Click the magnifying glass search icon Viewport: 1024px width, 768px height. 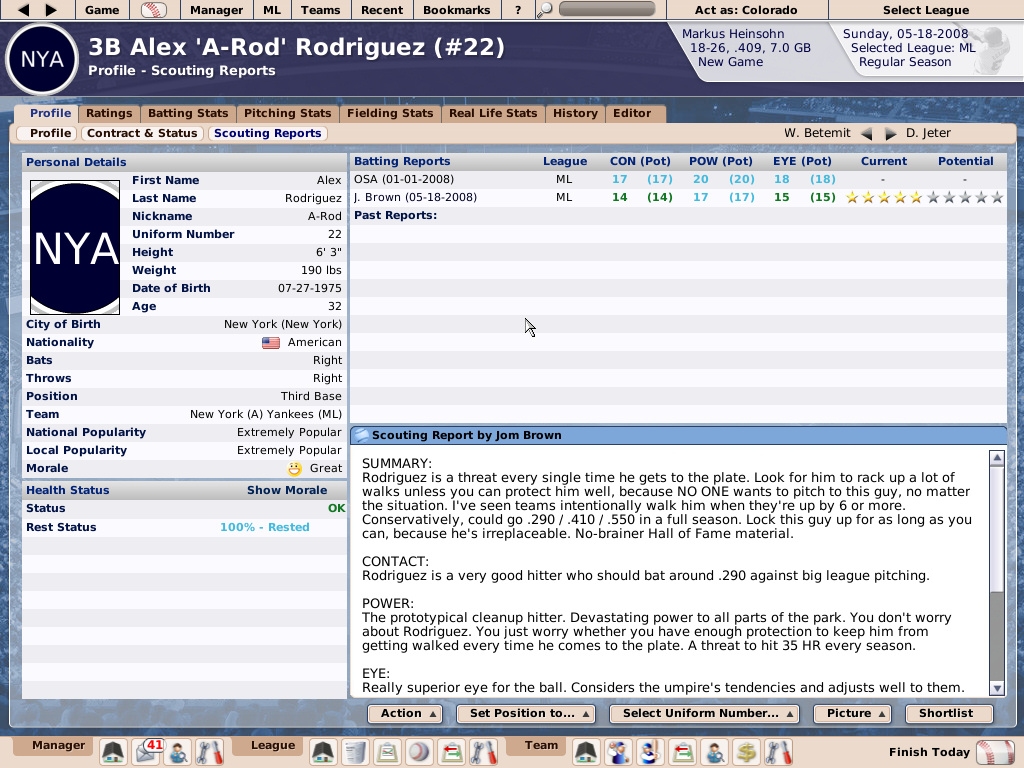pos(544,10)
